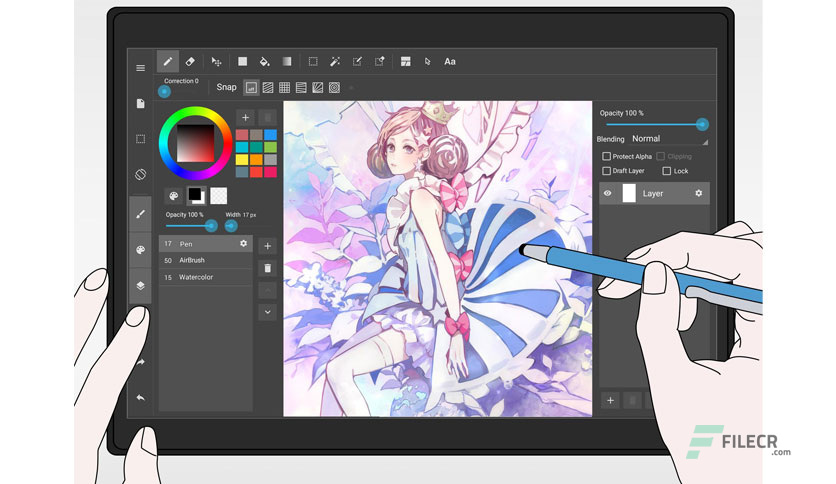Toggle the brush panel in left sidebar
Viewport: 836px width, 484px height.
click(140, 214)
